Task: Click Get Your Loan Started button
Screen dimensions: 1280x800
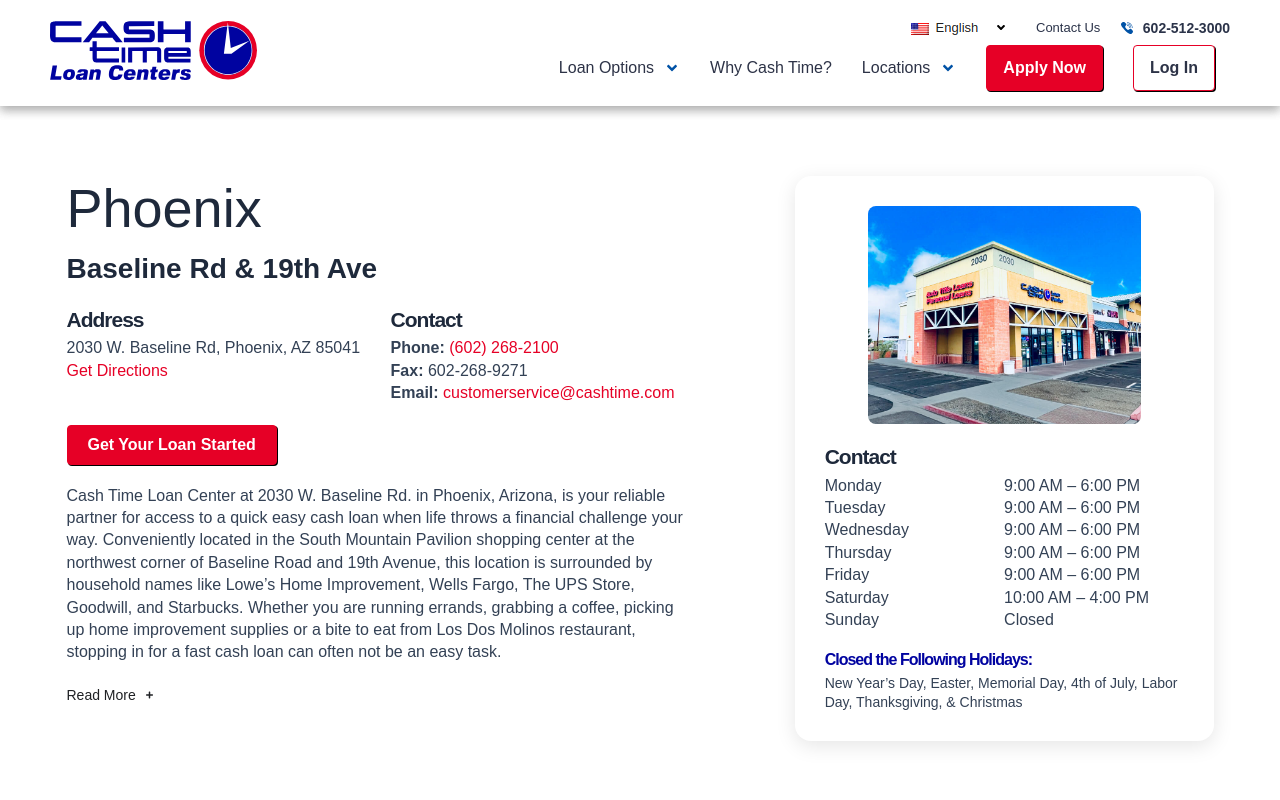Action: 172,445
